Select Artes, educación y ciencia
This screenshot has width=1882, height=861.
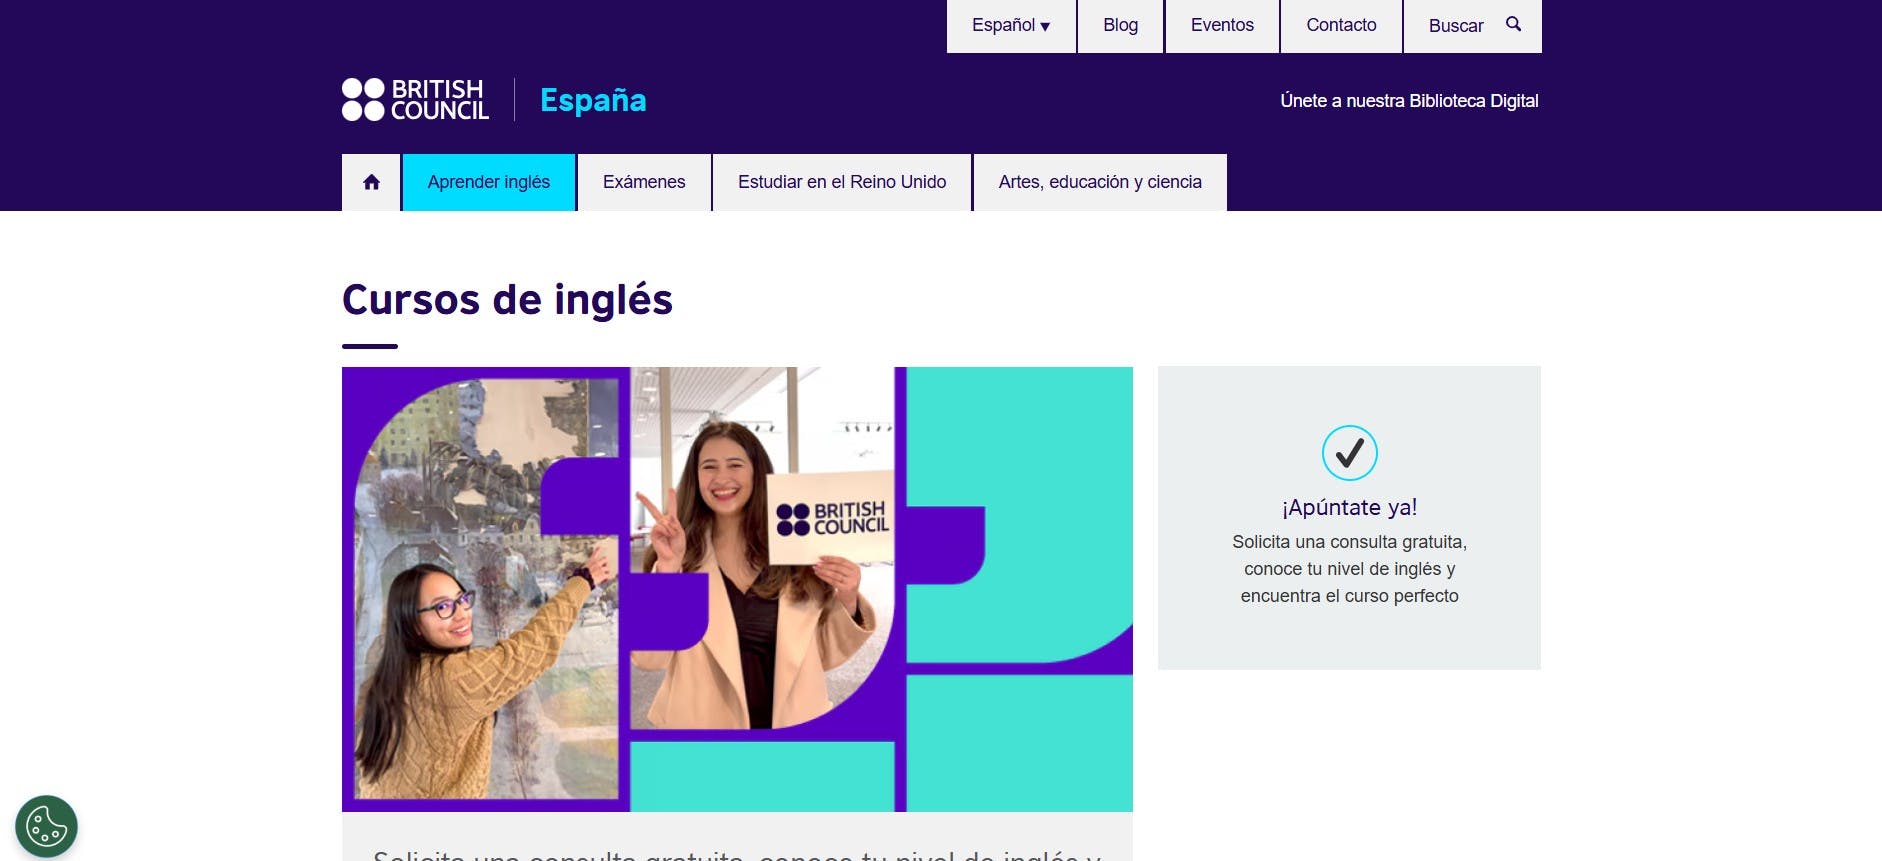pos(1100,182)
